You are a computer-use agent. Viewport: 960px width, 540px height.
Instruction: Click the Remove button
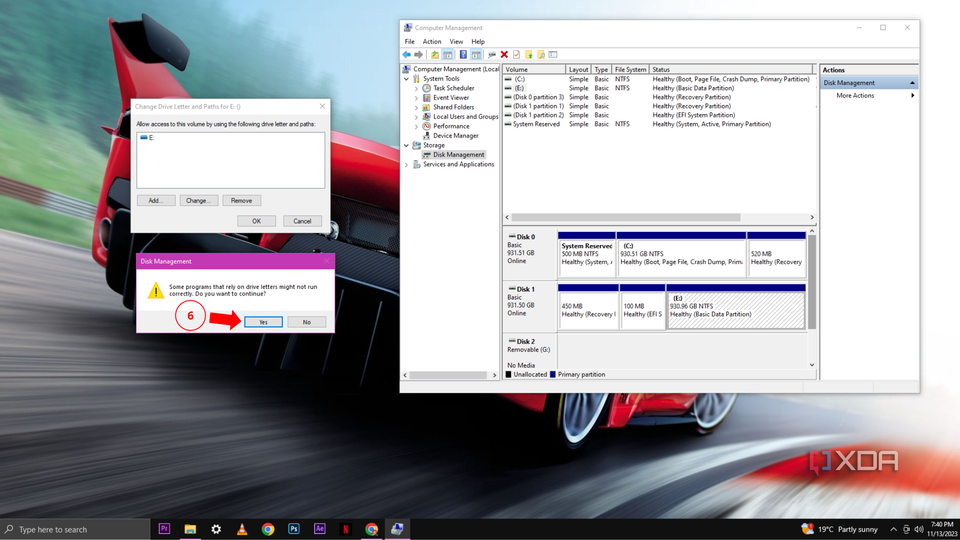(241, 200)
